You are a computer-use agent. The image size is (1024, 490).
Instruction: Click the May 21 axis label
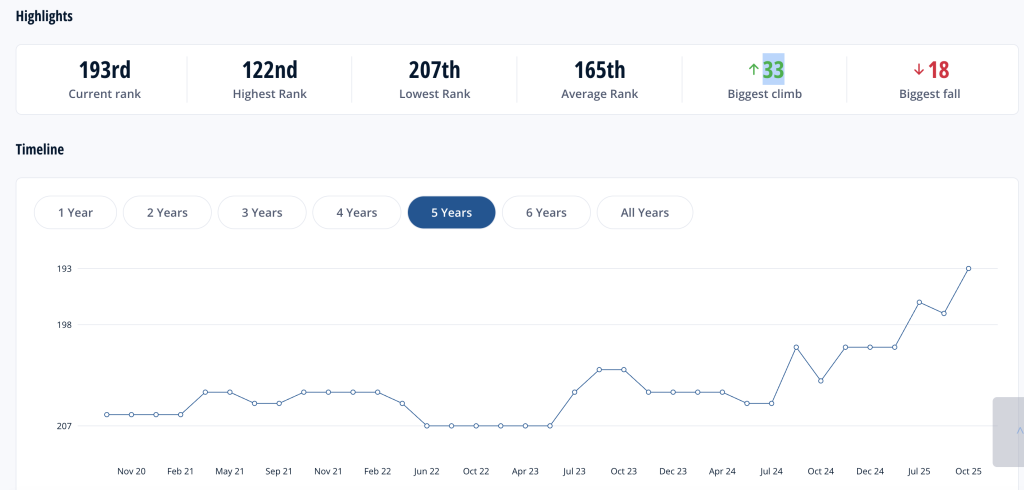(x=230, y=471)
